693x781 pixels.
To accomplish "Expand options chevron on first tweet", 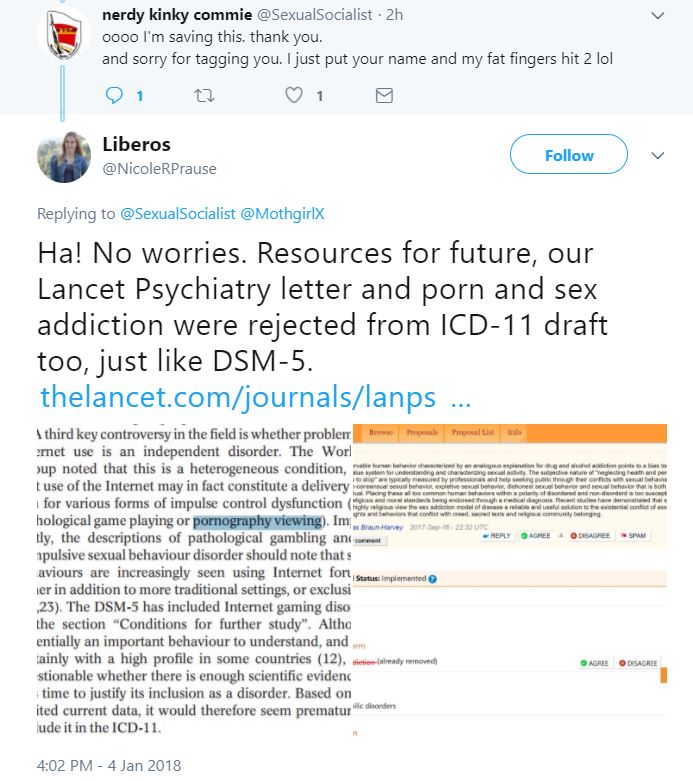I will coord(658,15).
